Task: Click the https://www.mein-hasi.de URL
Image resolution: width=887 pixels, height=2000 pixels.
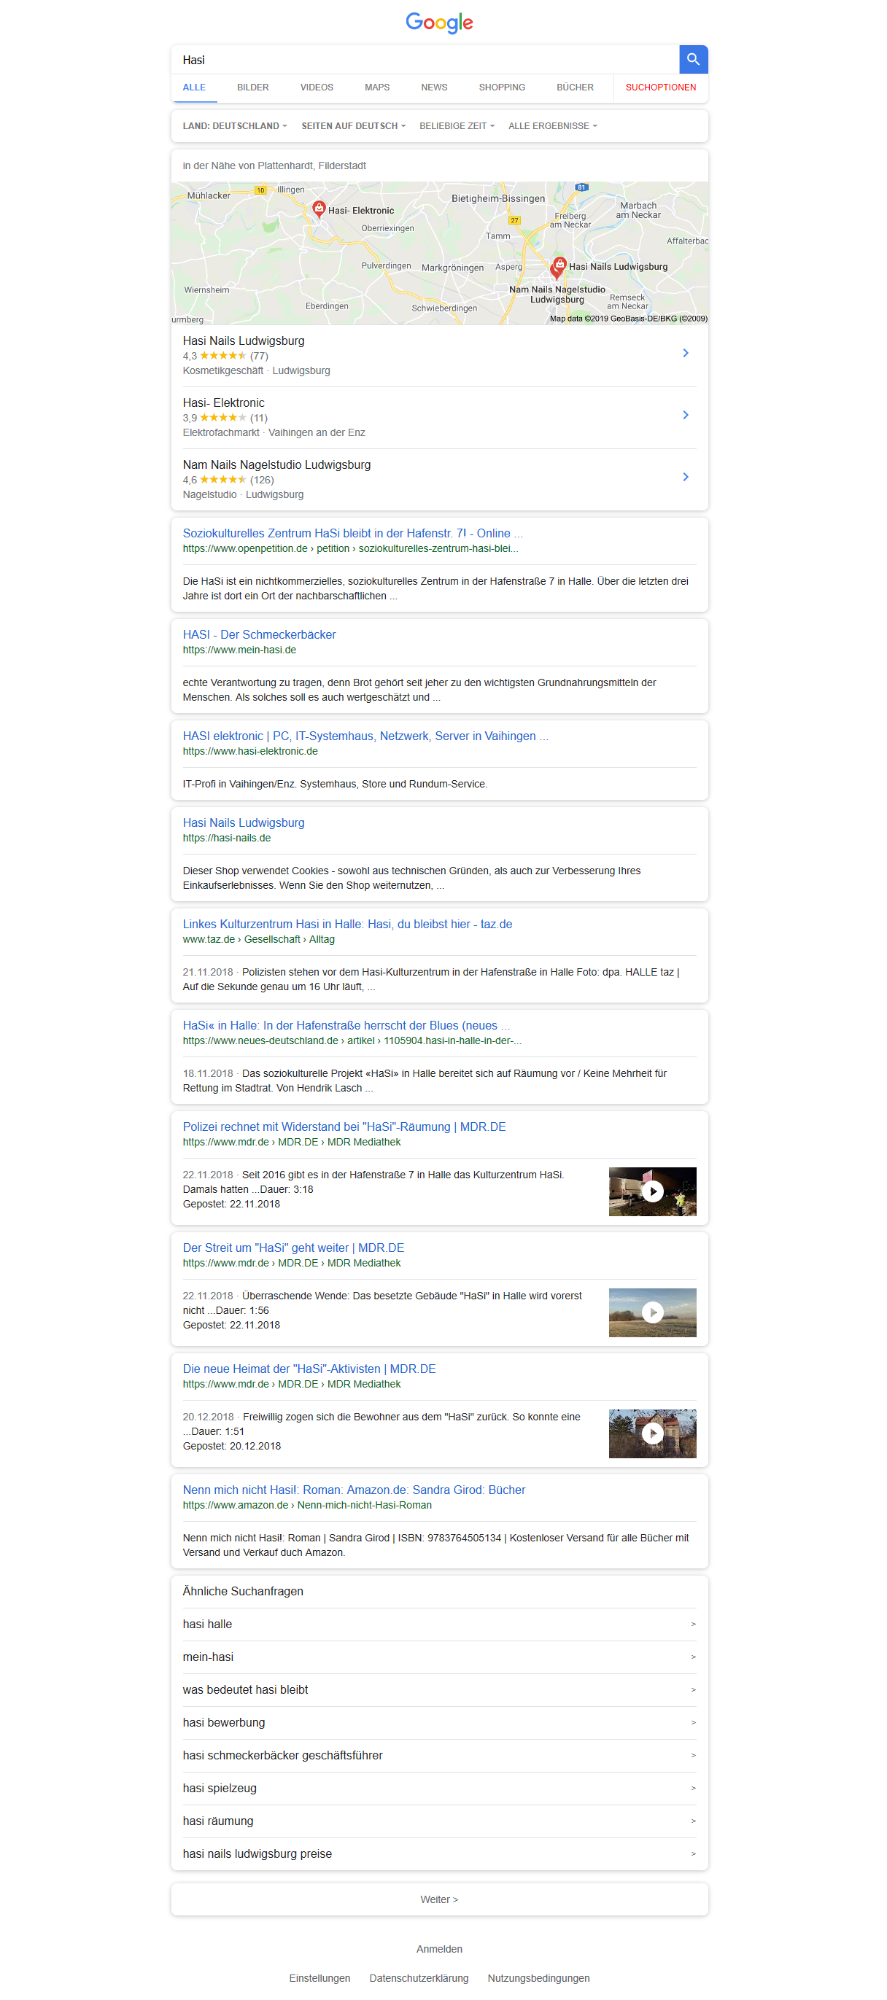Action: pyautogui.click(x=240, y=650)
